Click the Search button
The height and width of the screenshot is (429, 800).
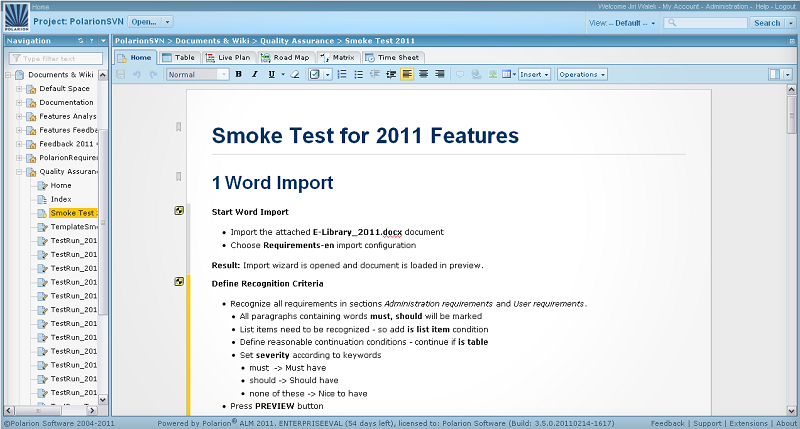(767, 23)
